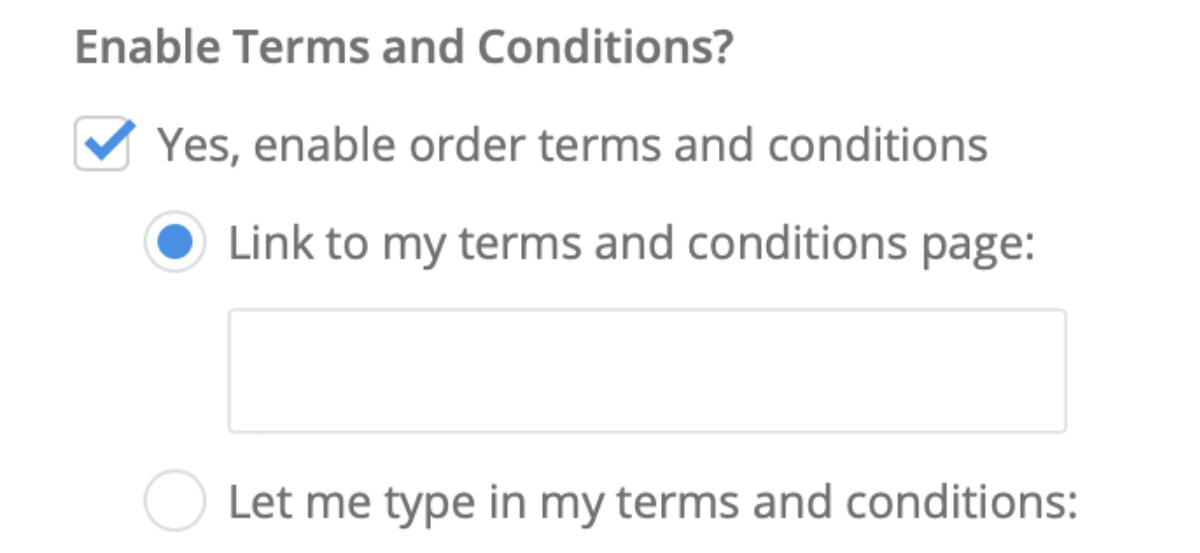Uncheck the enable order terms checkbox
The image size is (1200, 553).
[x=102, y=145]
